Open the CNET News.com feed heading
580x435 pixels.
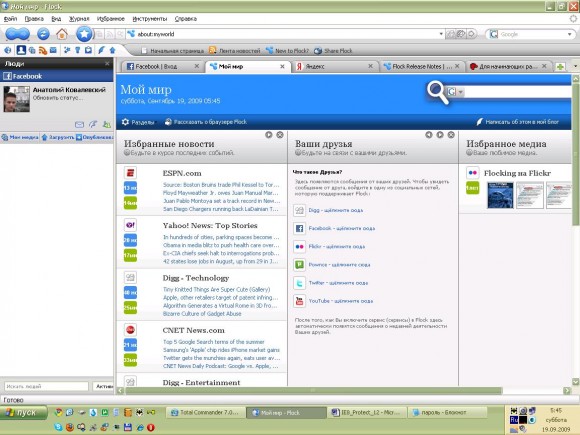[x=193, y=330]
